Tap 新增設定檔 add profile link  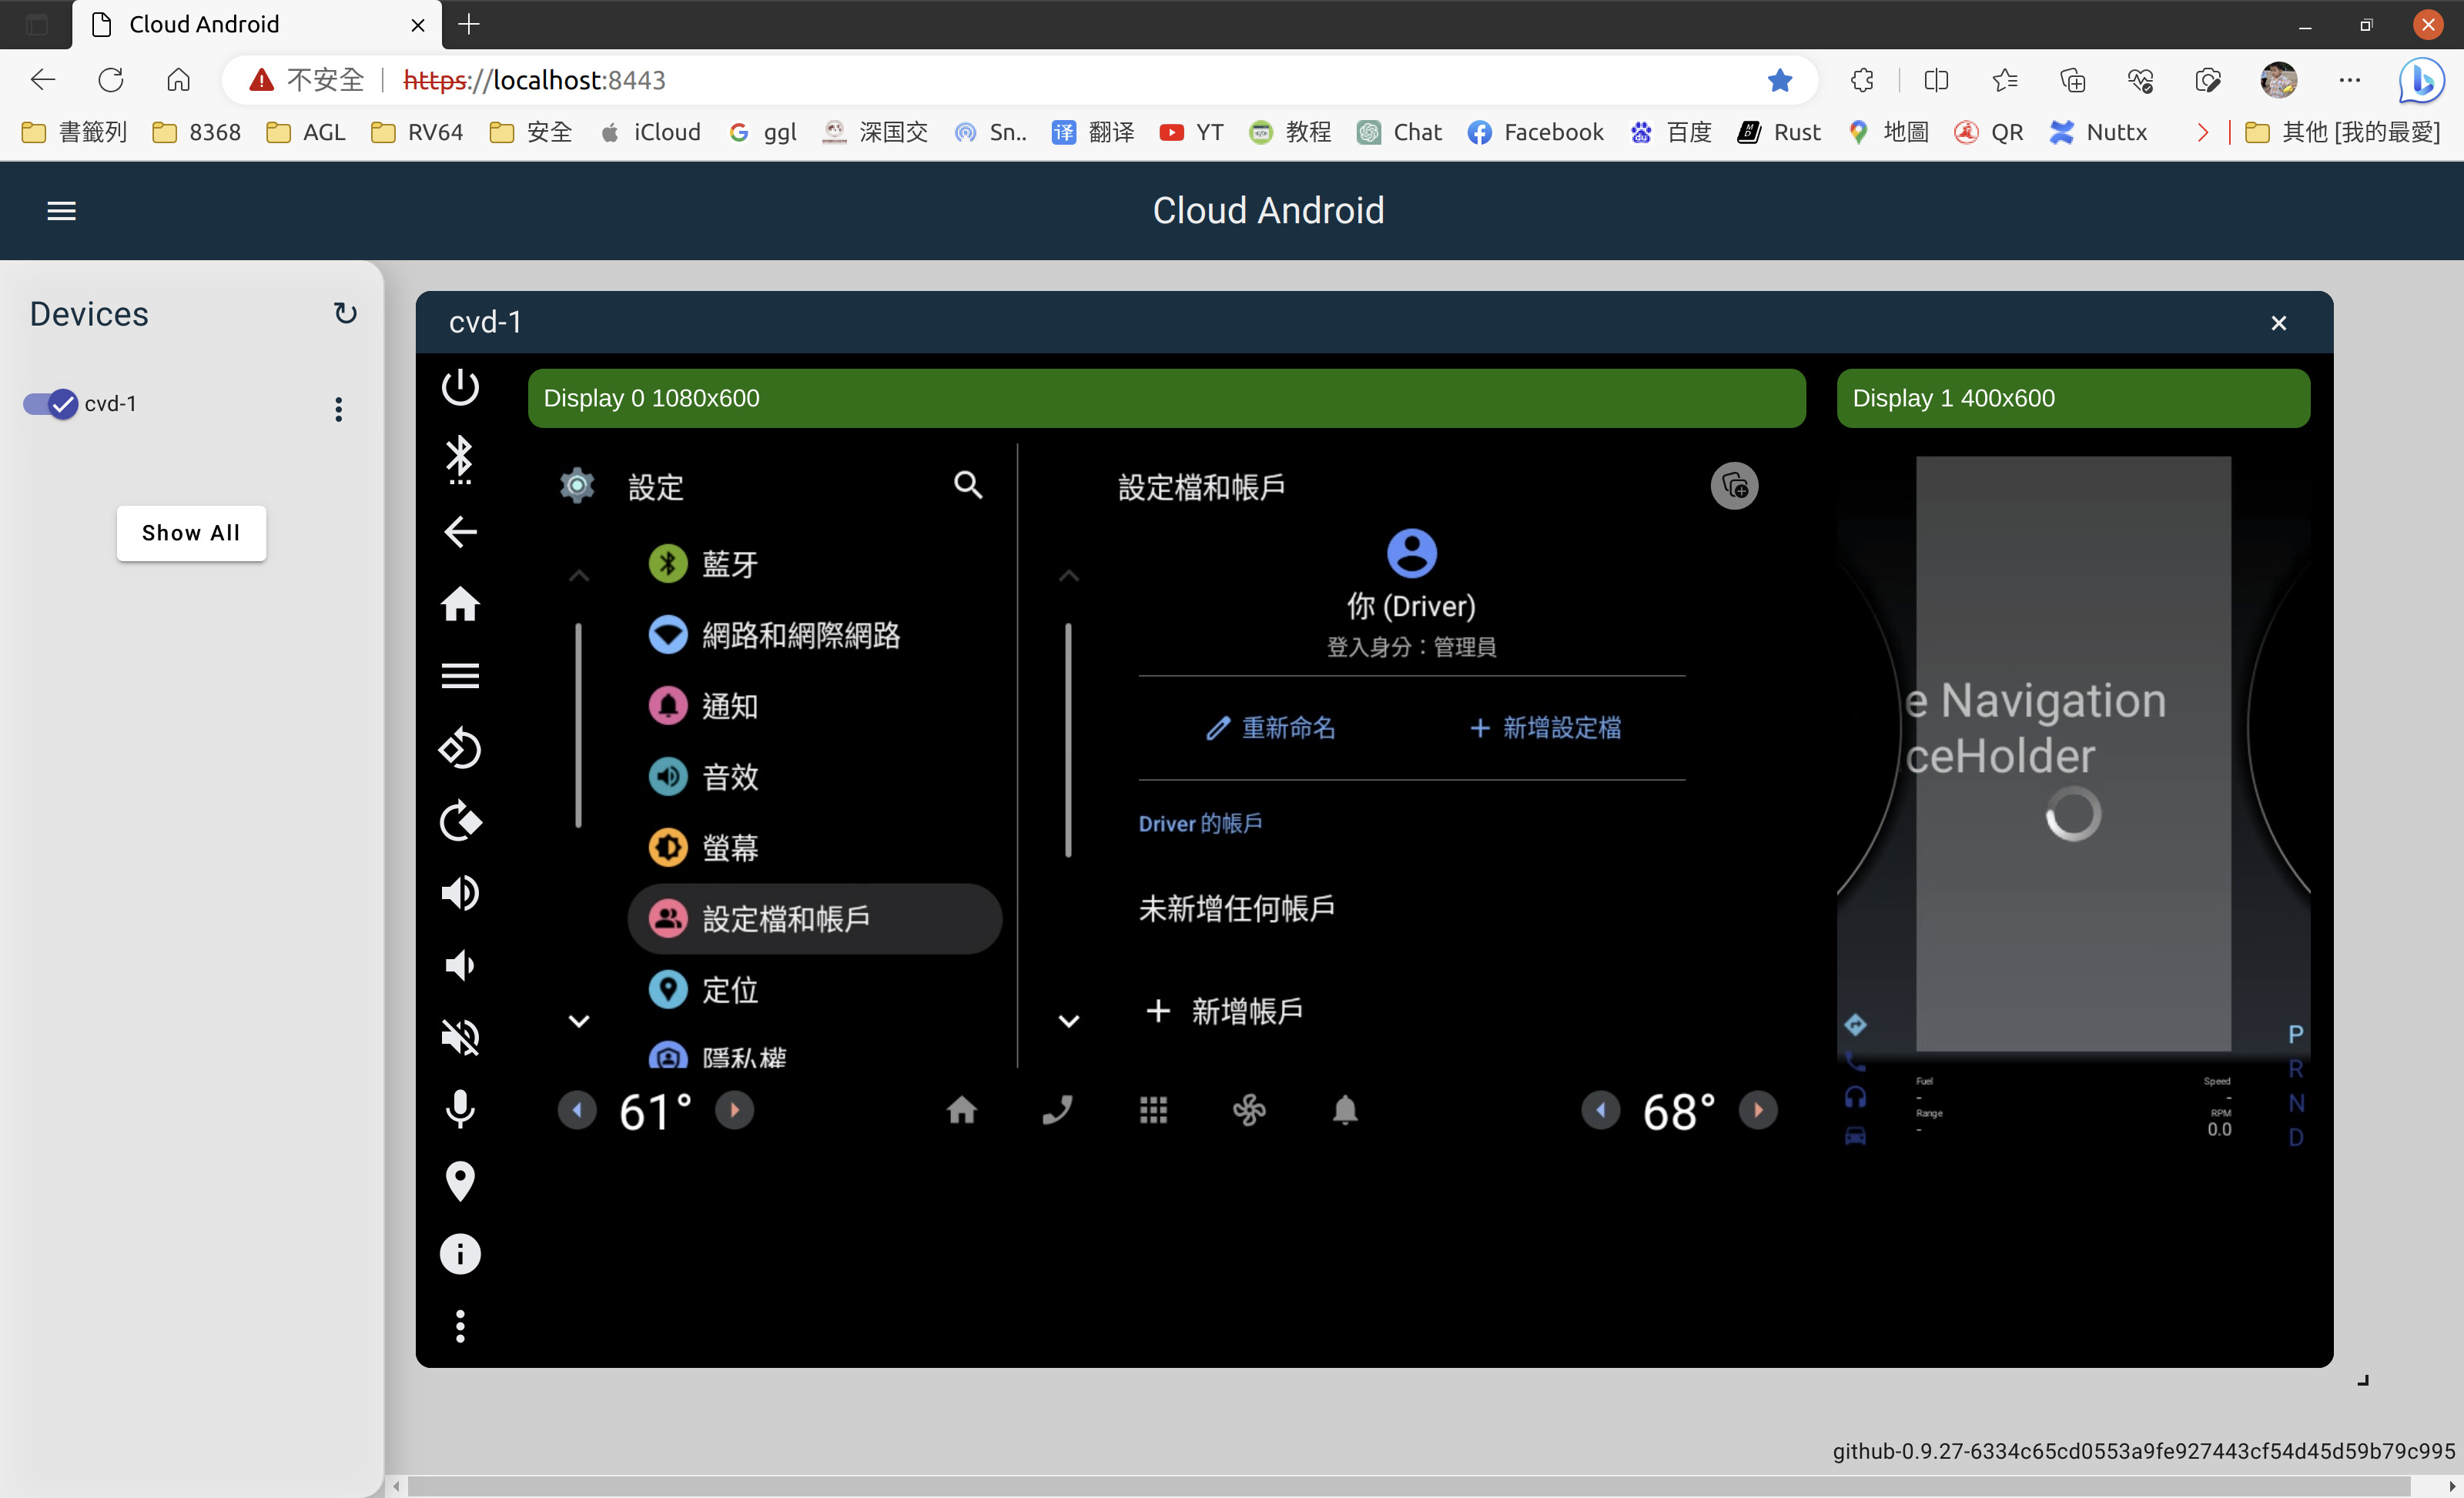point(1545,728)
